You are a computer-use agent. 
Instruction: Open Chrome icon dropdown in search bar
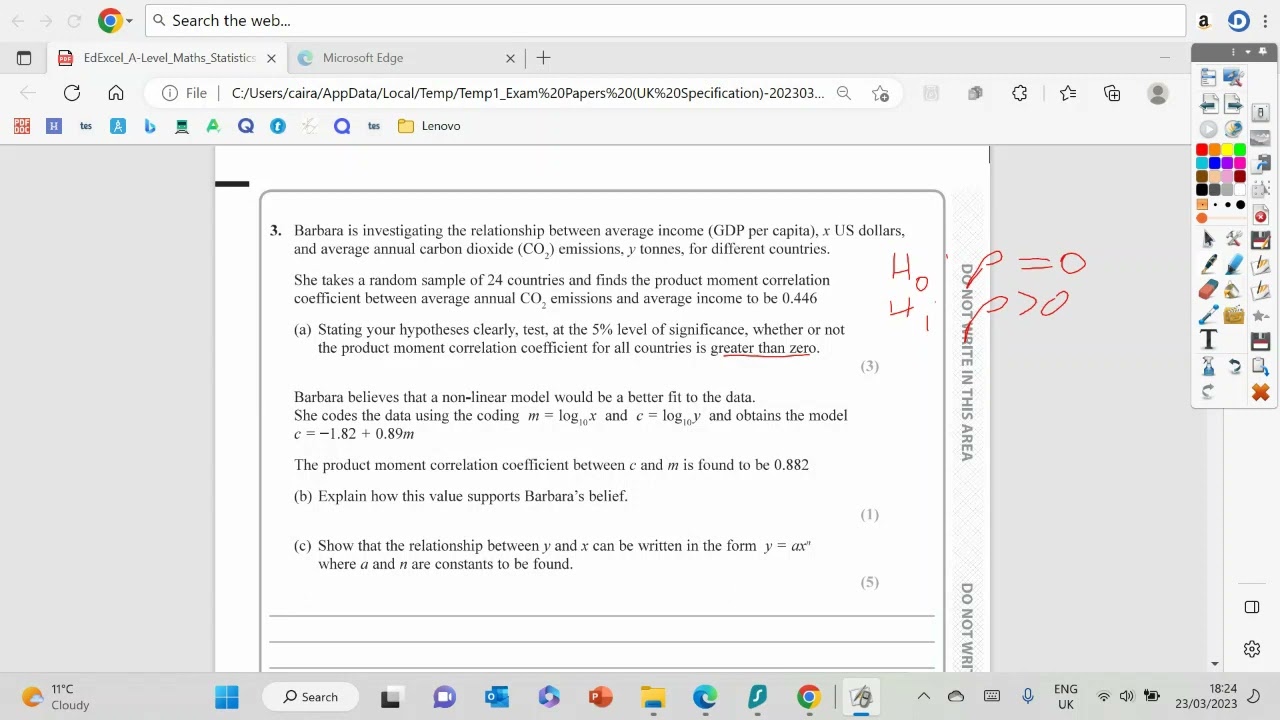point(128,21)
